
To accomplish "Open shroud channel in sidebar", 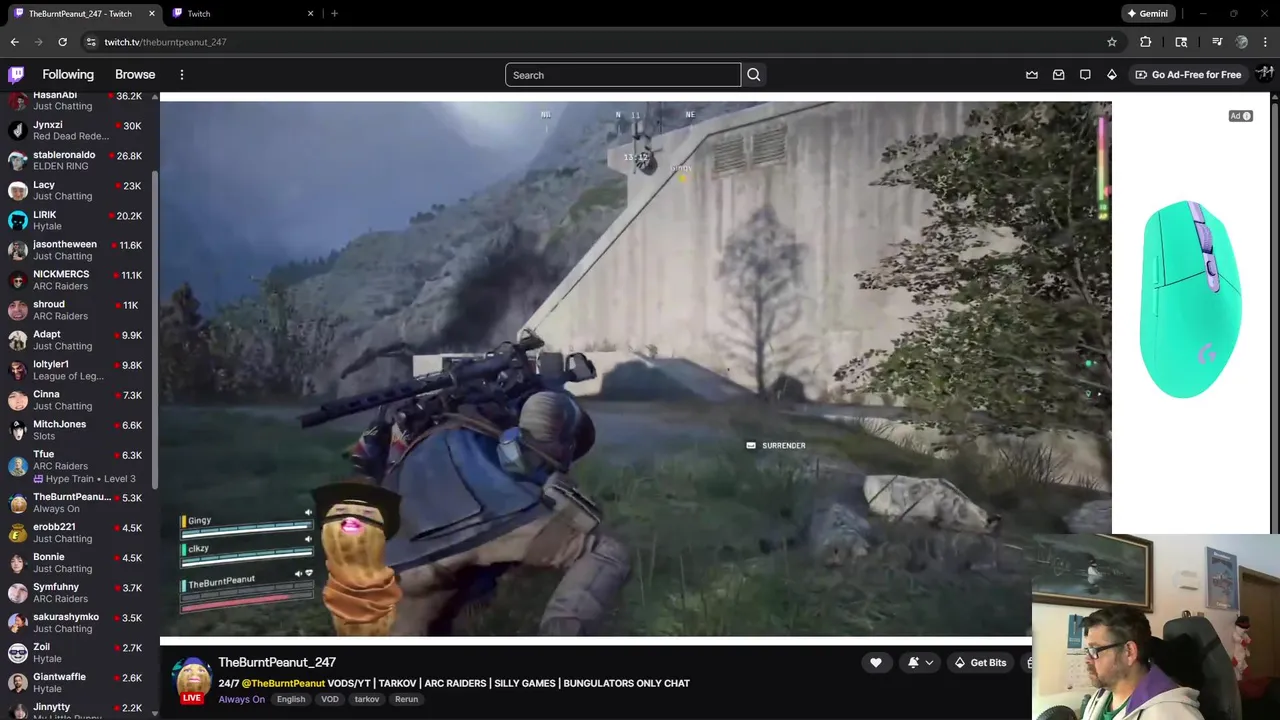I will pyautogui.click(x=80, y=310).
